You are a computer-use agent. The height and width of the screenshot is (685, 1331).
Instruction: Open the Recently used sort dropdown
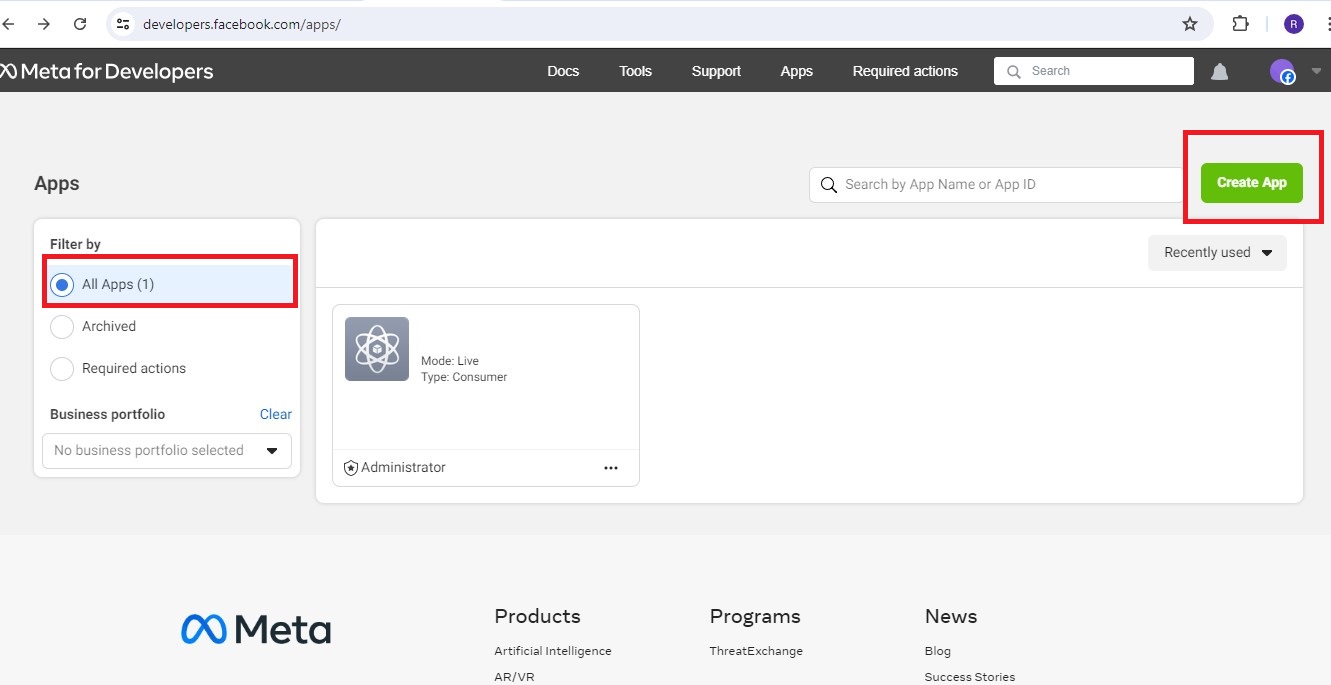(x=1217, y=253)
